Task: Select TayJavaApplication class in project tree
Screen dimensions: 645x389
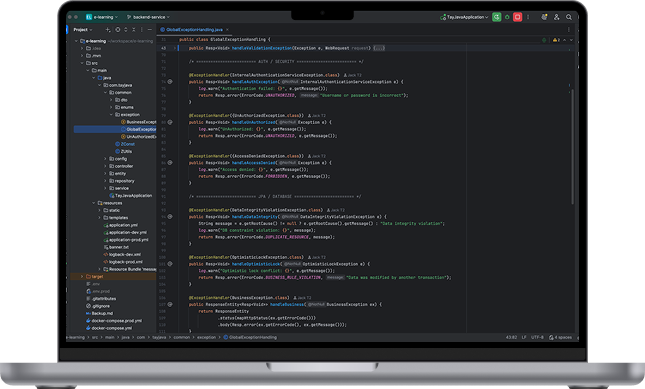Action: click(130, 196)
